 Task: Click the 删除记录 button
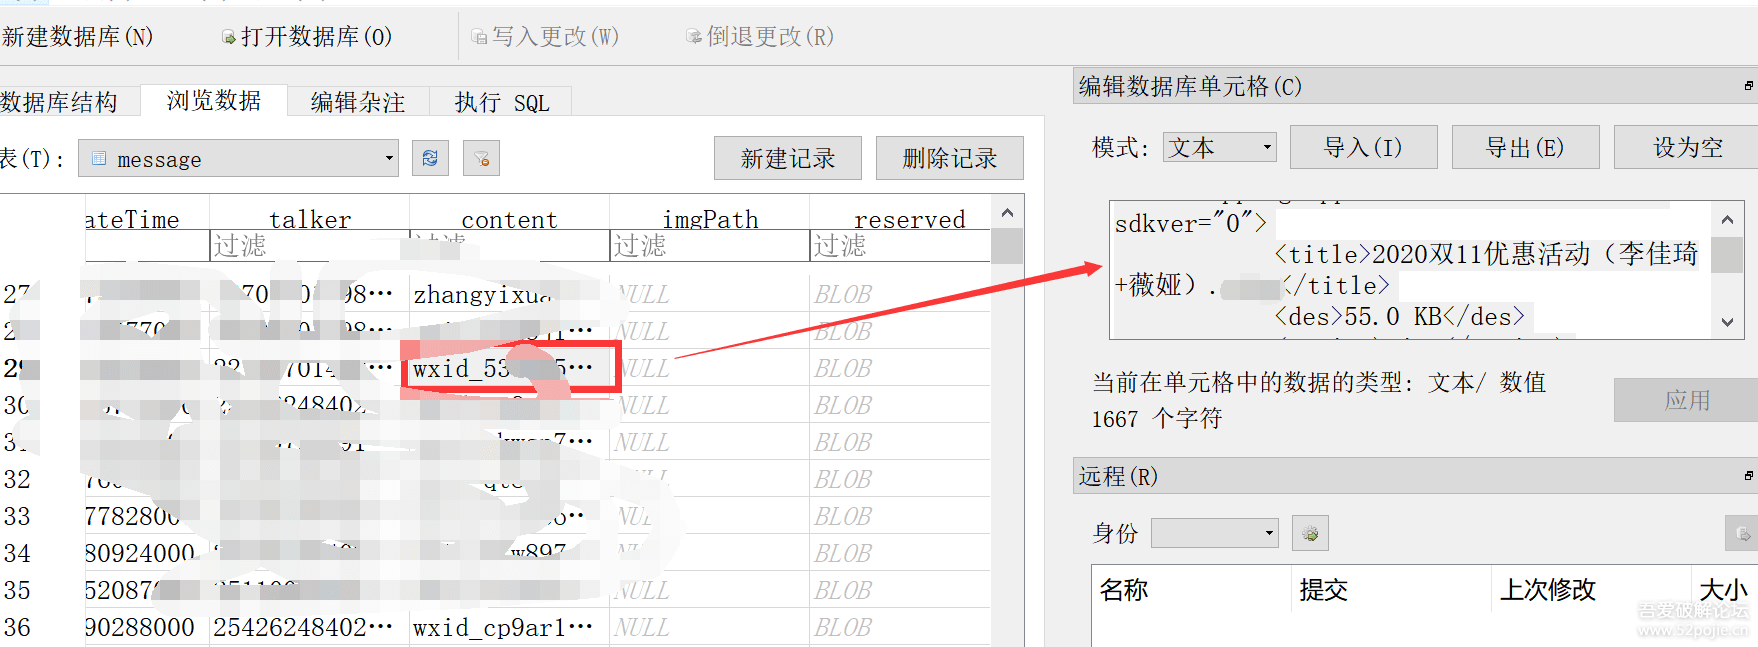point(950,158)
